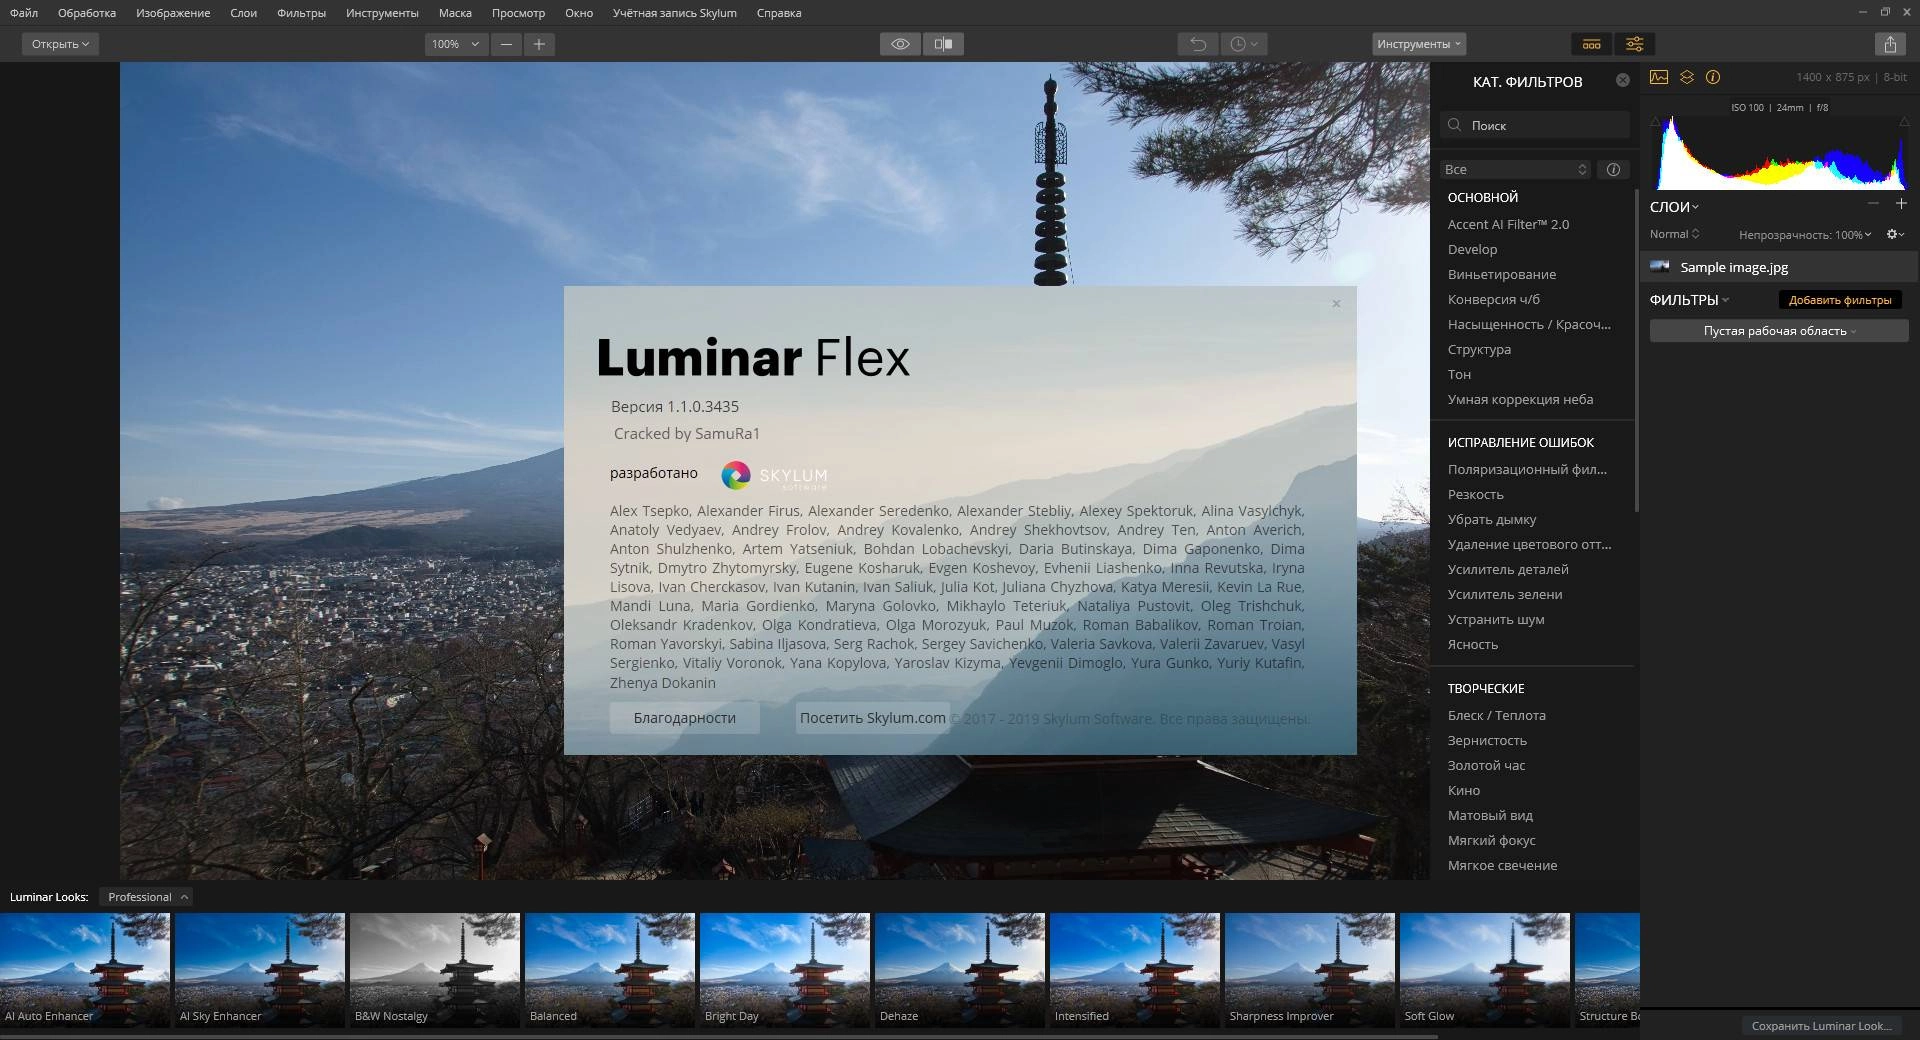Toggle the image info icon

point(1713,77)
